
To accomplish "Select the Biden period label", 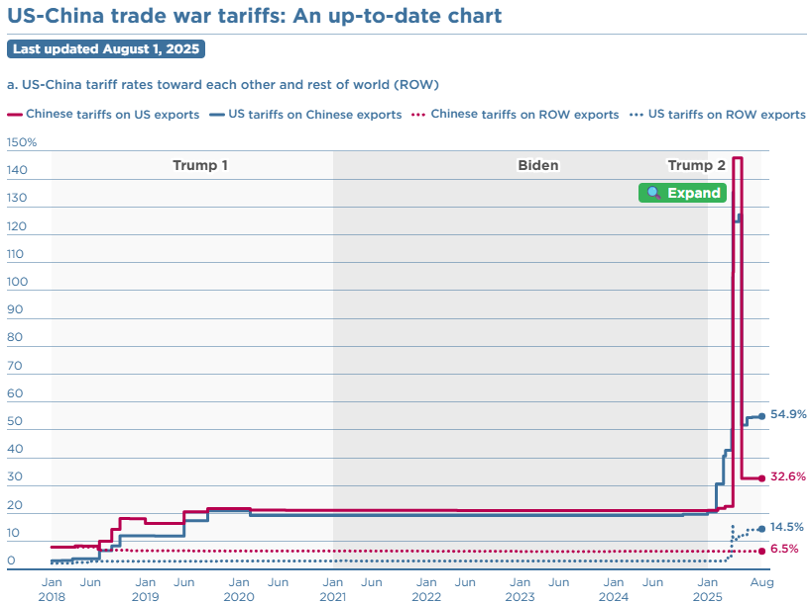I will click(538, 165).
